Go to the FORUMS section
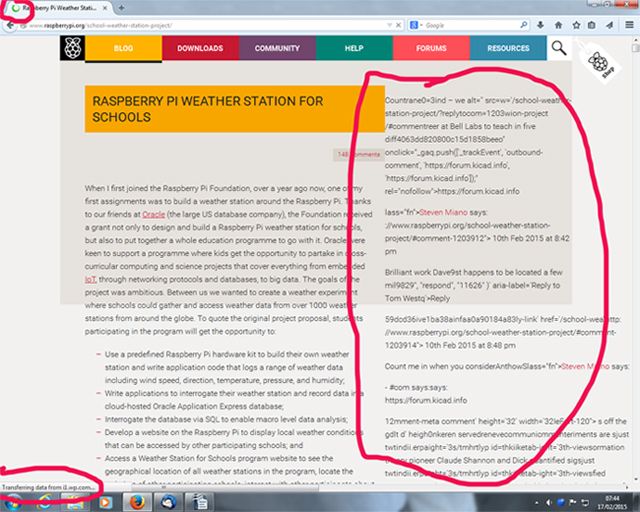This screenshot has width=640, height=512. (x=431, y=48)
